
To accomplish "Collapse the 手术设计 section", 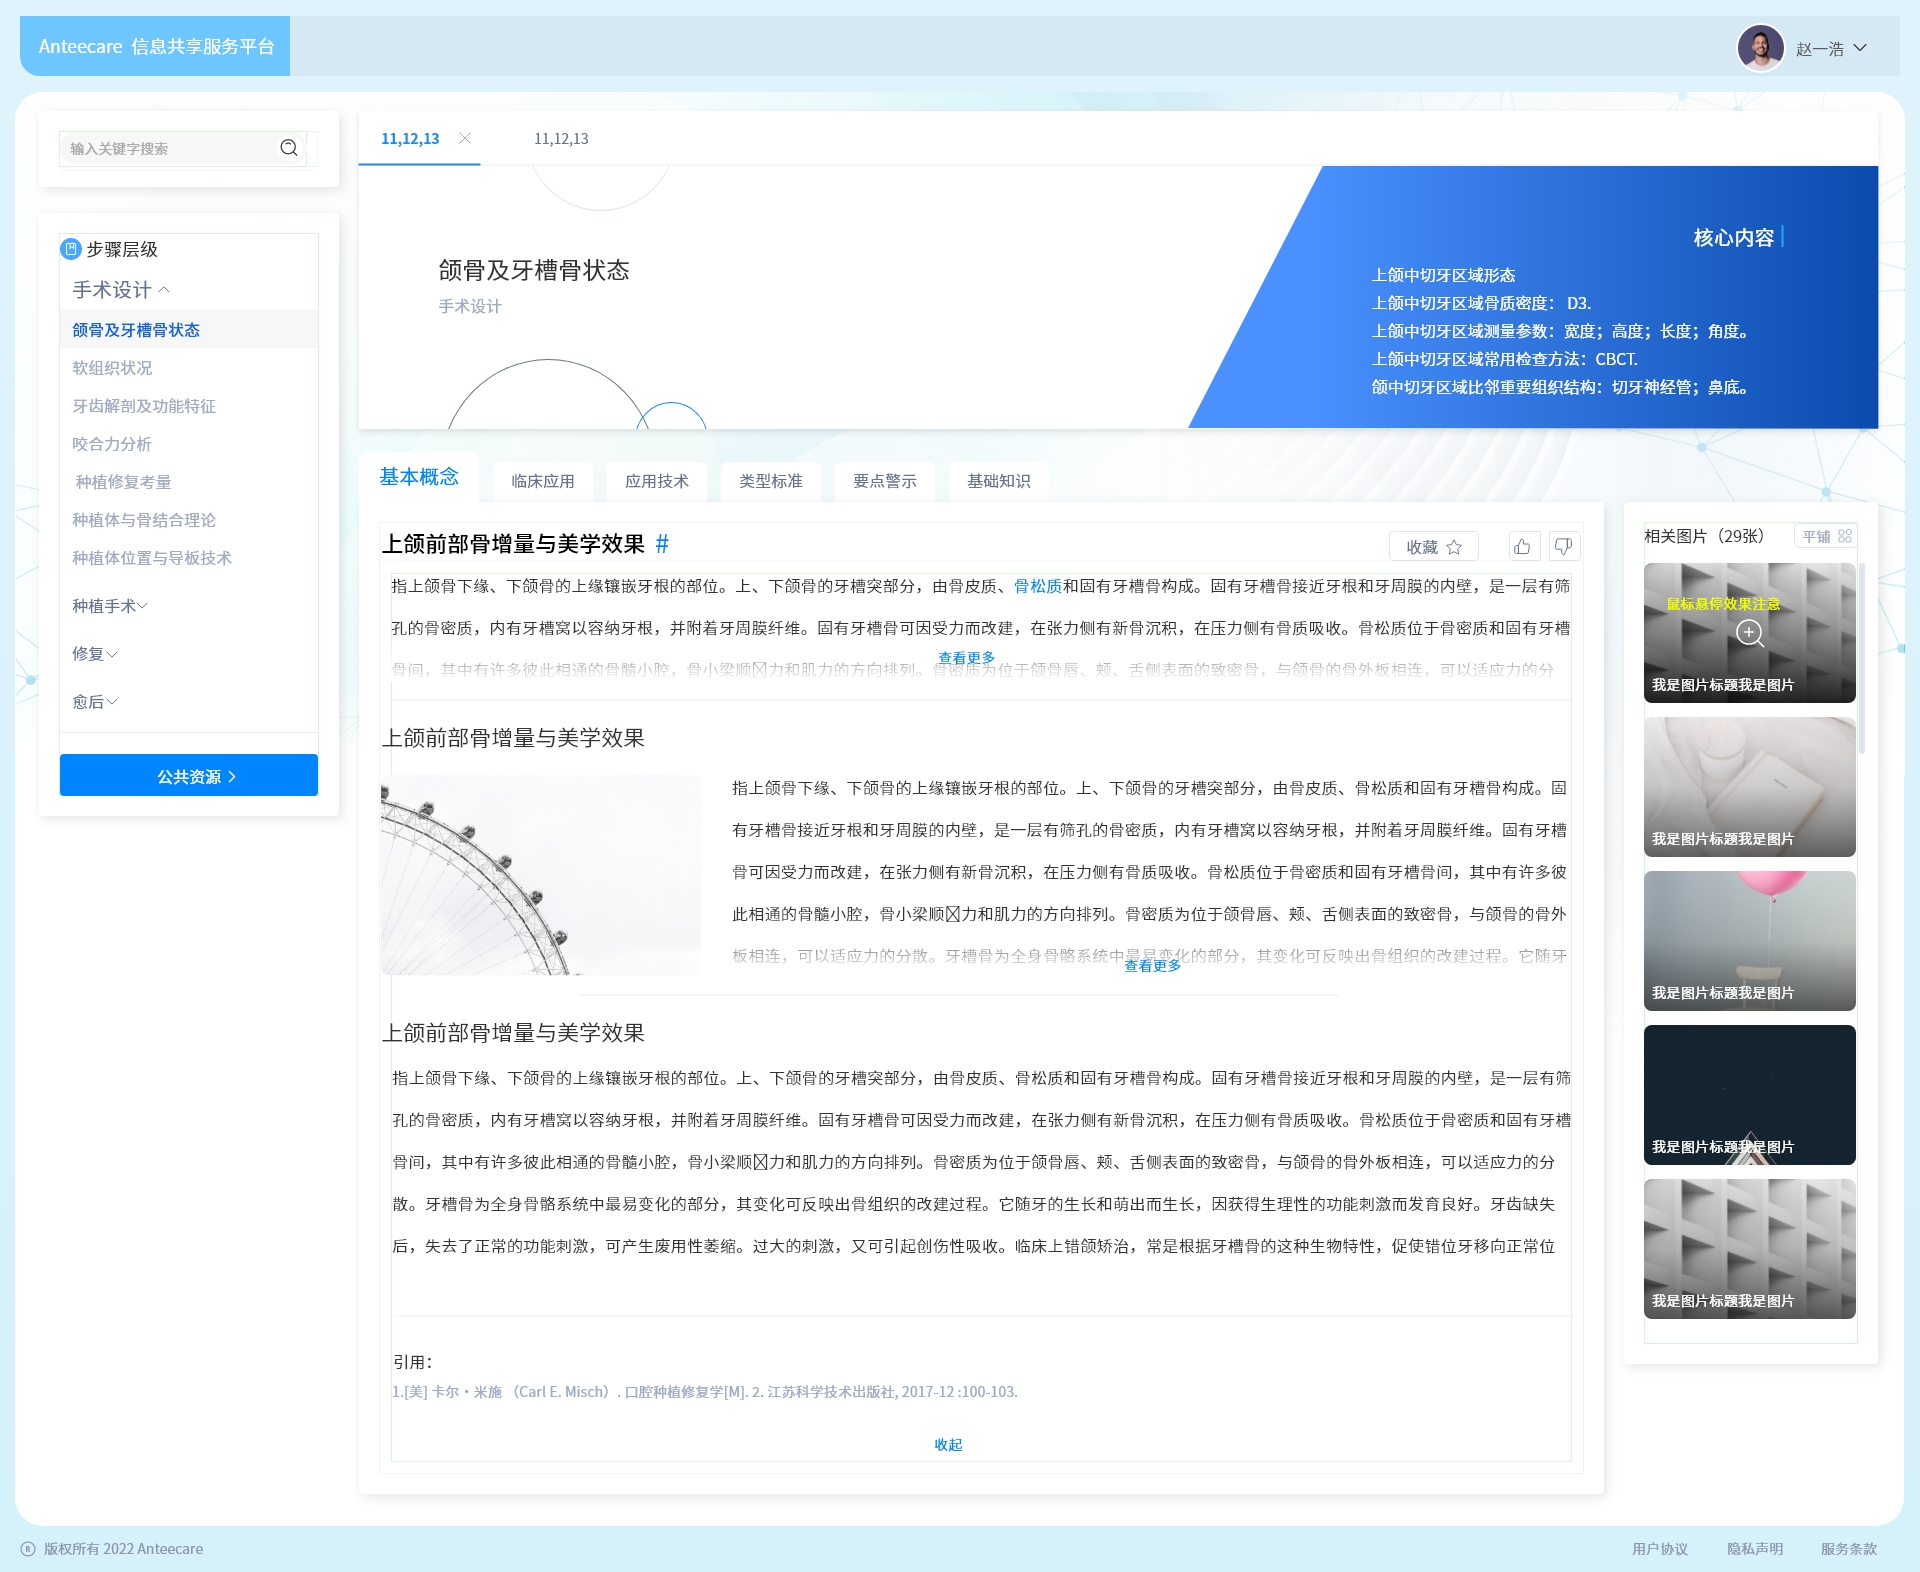I will point(120,290).
